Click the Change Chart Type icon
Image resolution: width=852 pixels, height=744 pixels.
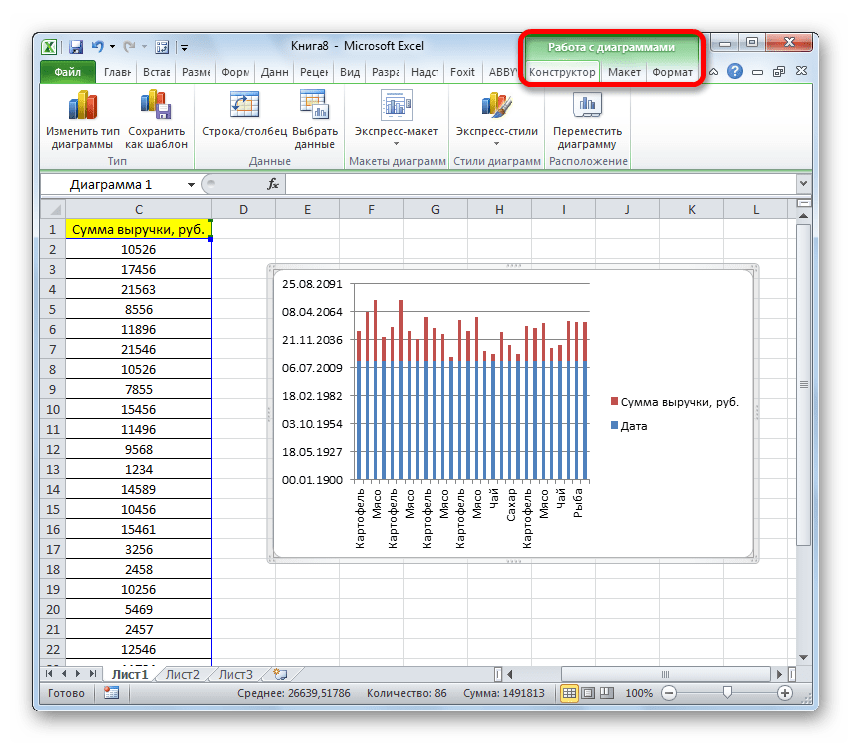[x=82, y=106]
